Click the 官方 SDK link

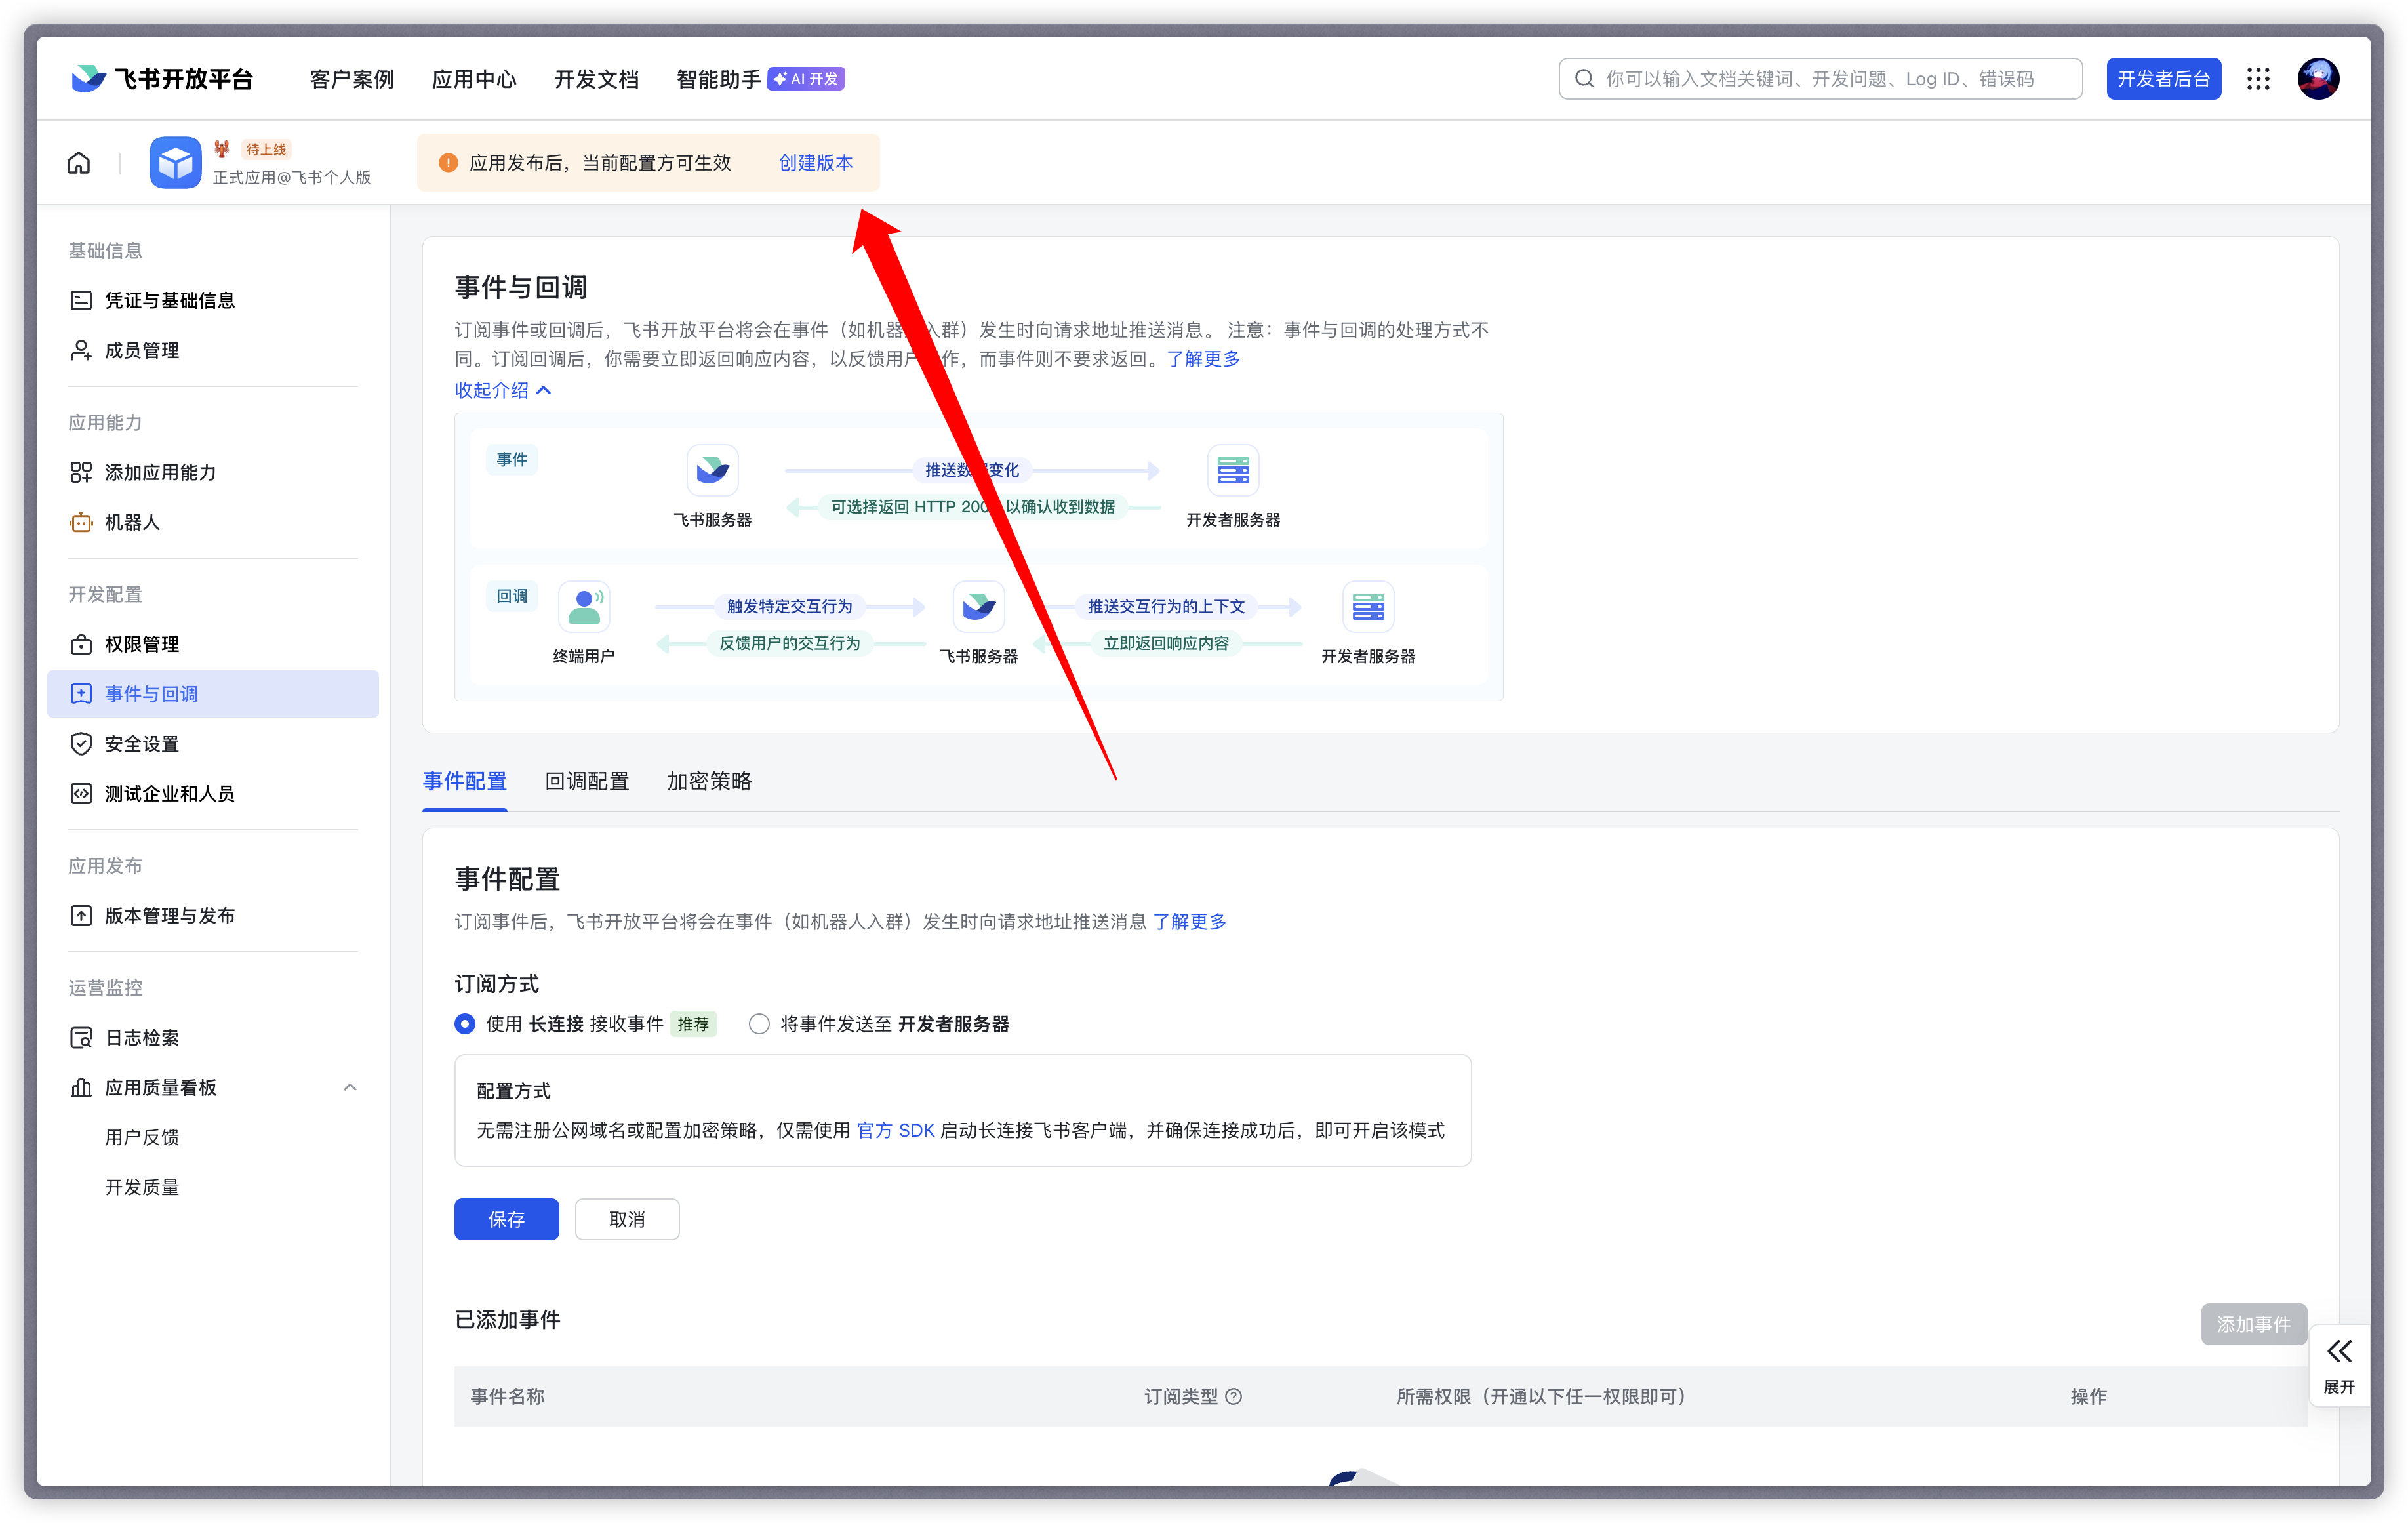point(895,1130)
